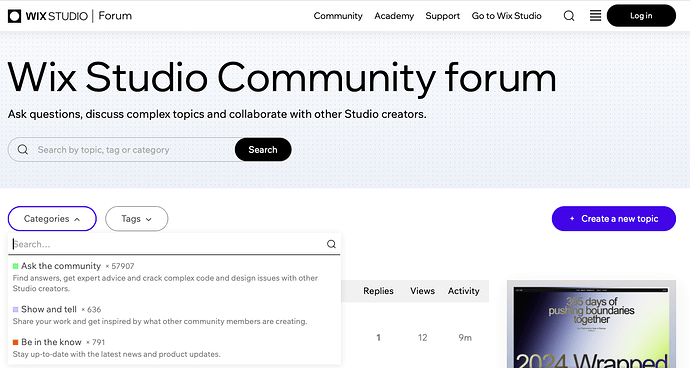This screenshot has height=368, width=690.
Task: Click the Wix Studio Community forum heading
Action: click(282, 78)
